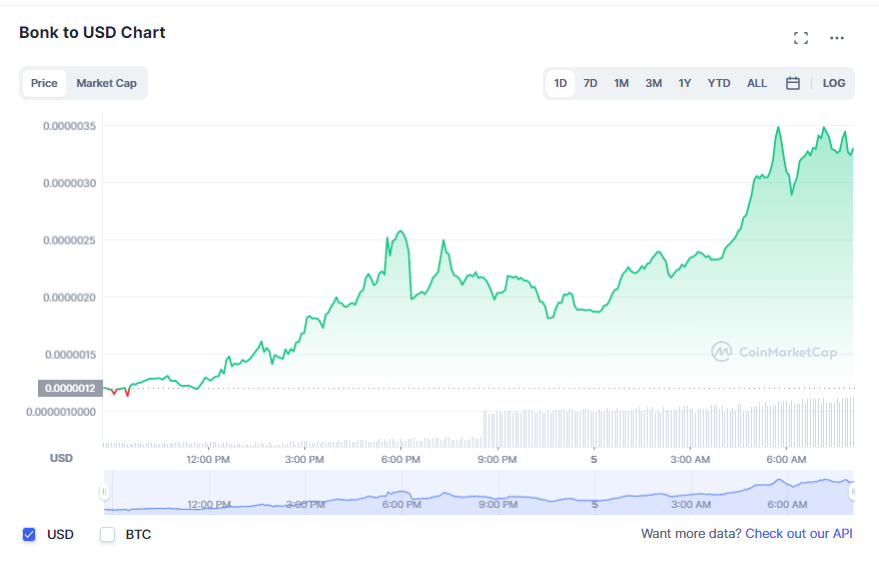Screen dimensions: 879x570
Task: Click the 0.0000015 y-axis label
Action: 70,355
